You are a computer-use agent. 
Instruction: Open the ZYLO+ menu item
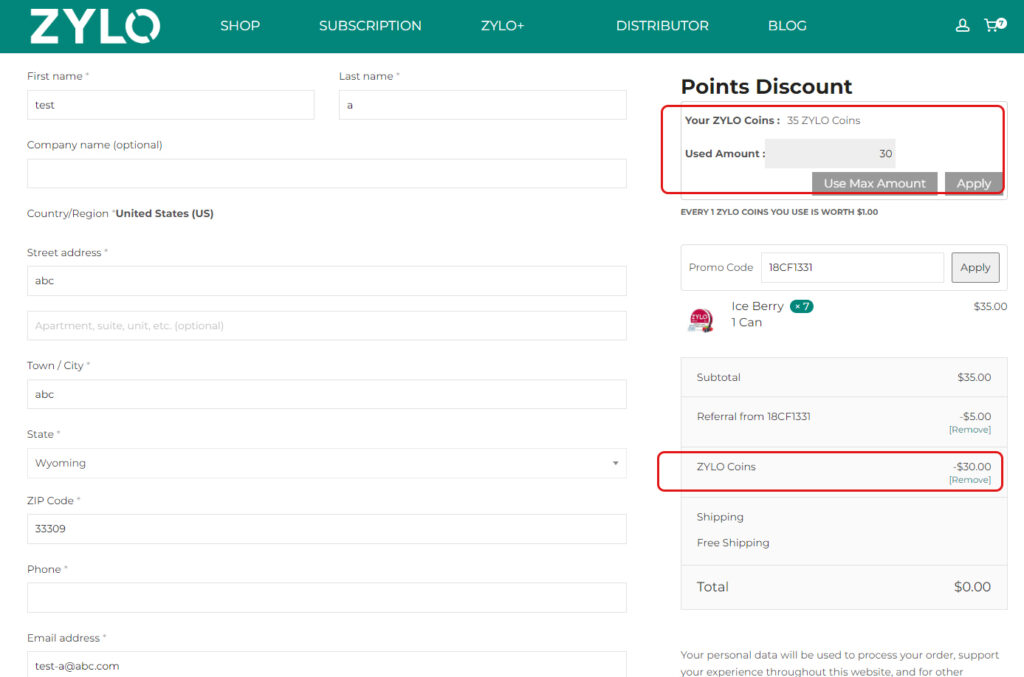point(502,26)
